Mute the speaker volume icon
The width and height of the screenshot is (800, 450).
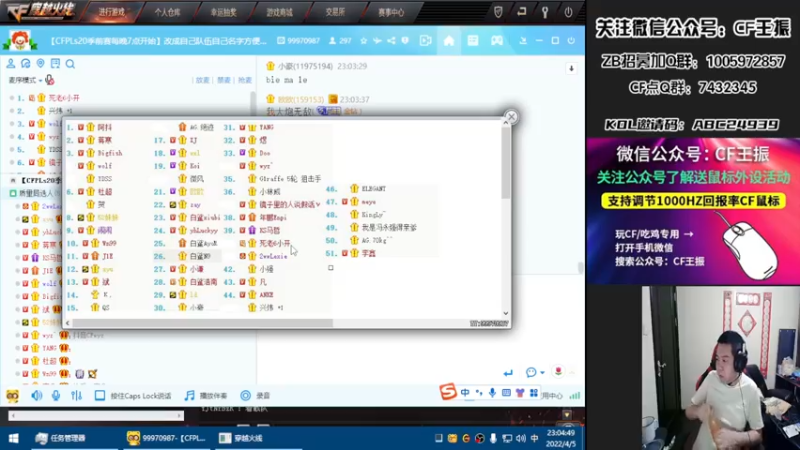36,395
